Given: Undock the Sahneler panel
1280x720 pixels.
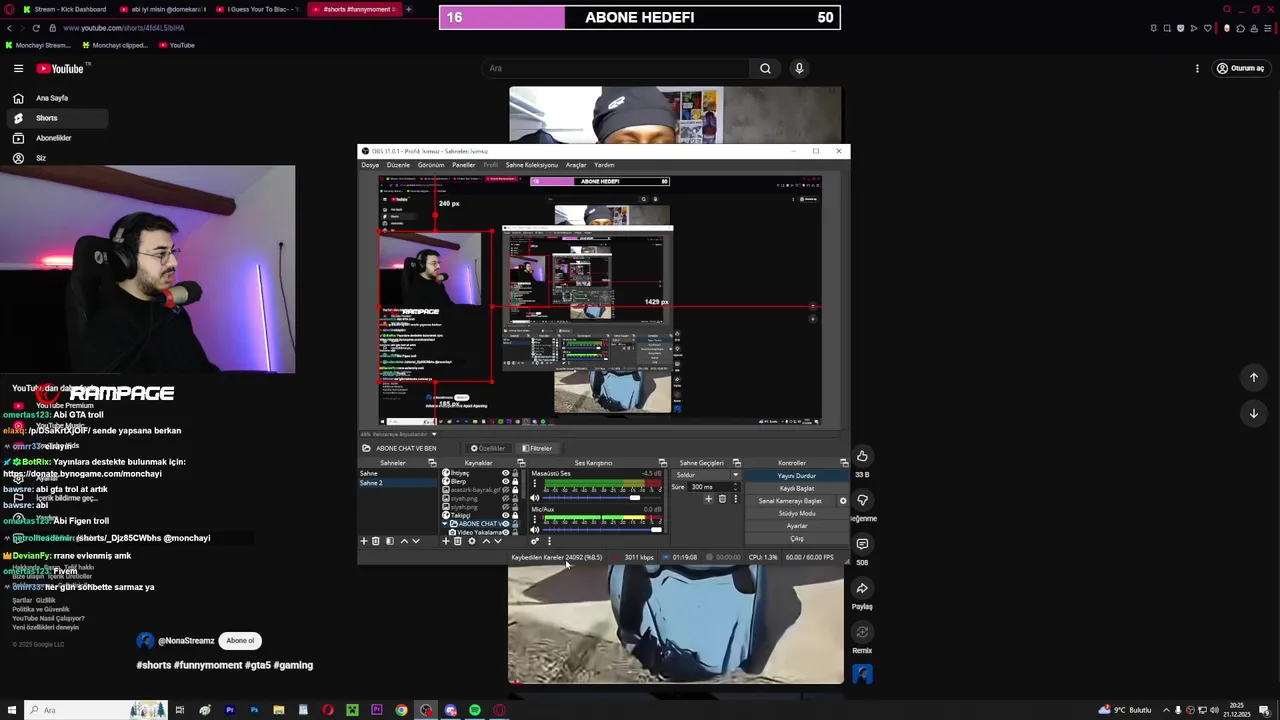Looking at the screenshot, I should (x=432, y=463).
